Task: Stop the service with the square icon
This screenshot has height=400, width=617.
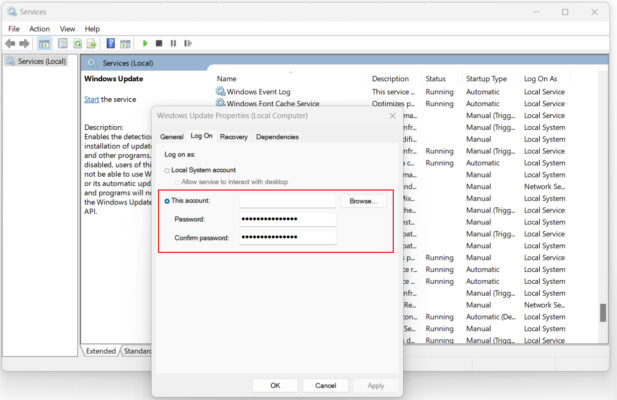Action: tap(159, 43)
